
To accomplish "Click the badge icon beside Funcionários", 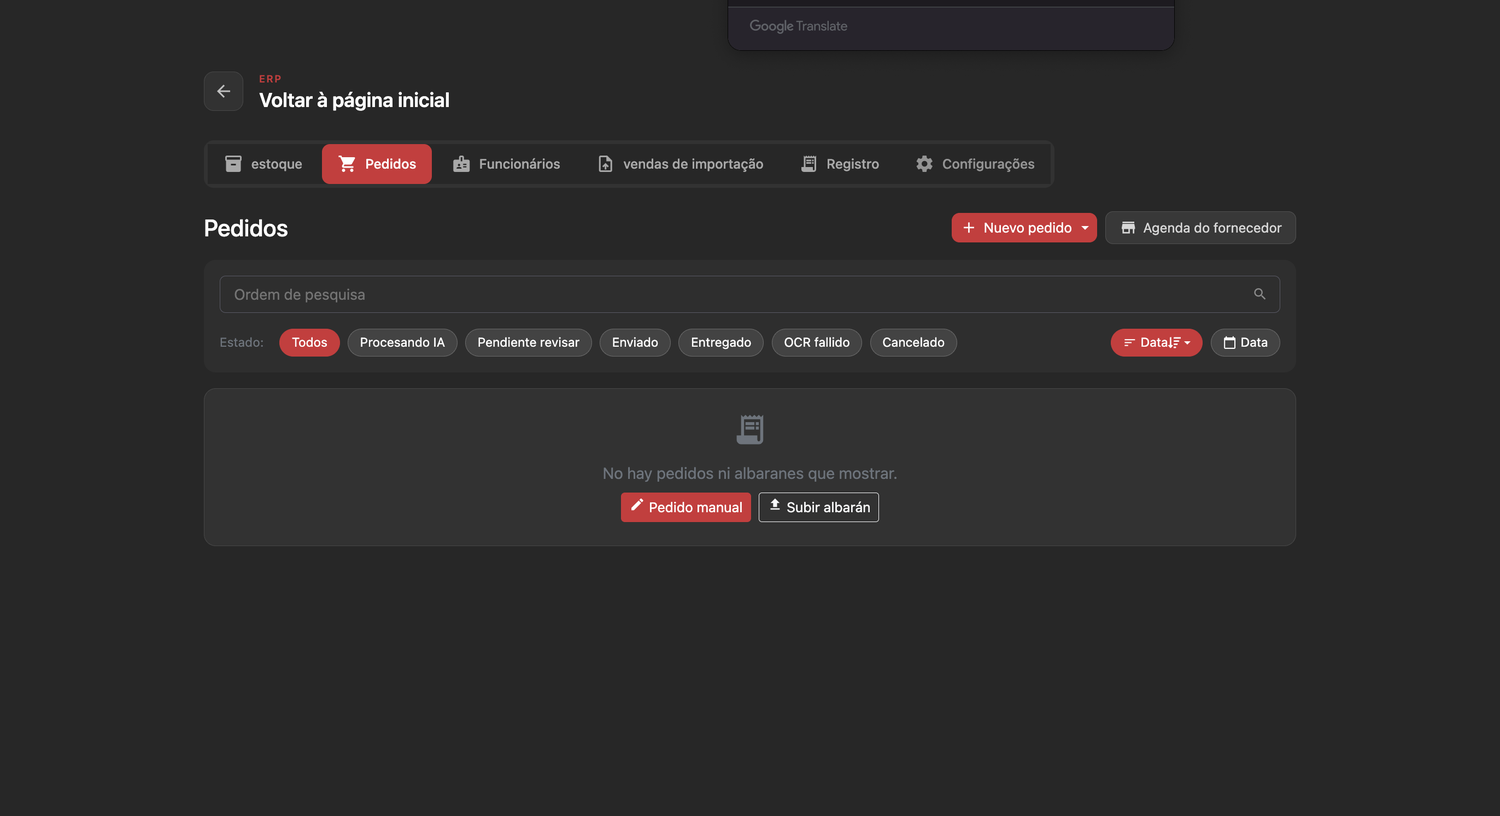I will pyautogui.click(x=461, y=164).
